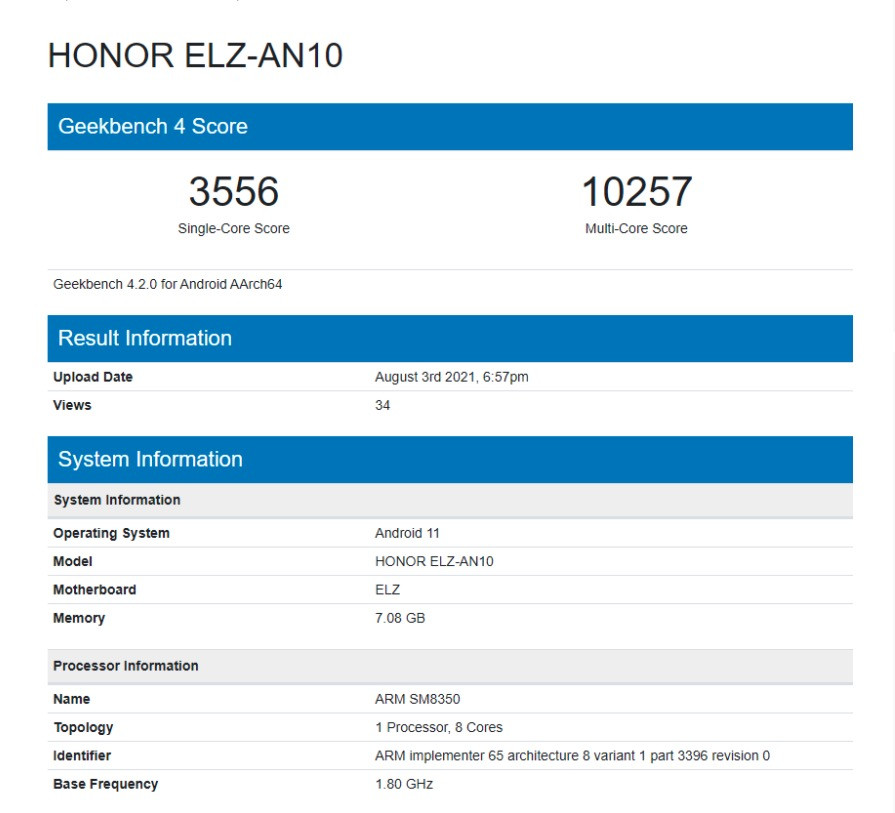
Task: Select the Operating System row label
Action: pyautogui.click(x=111, y=533)
